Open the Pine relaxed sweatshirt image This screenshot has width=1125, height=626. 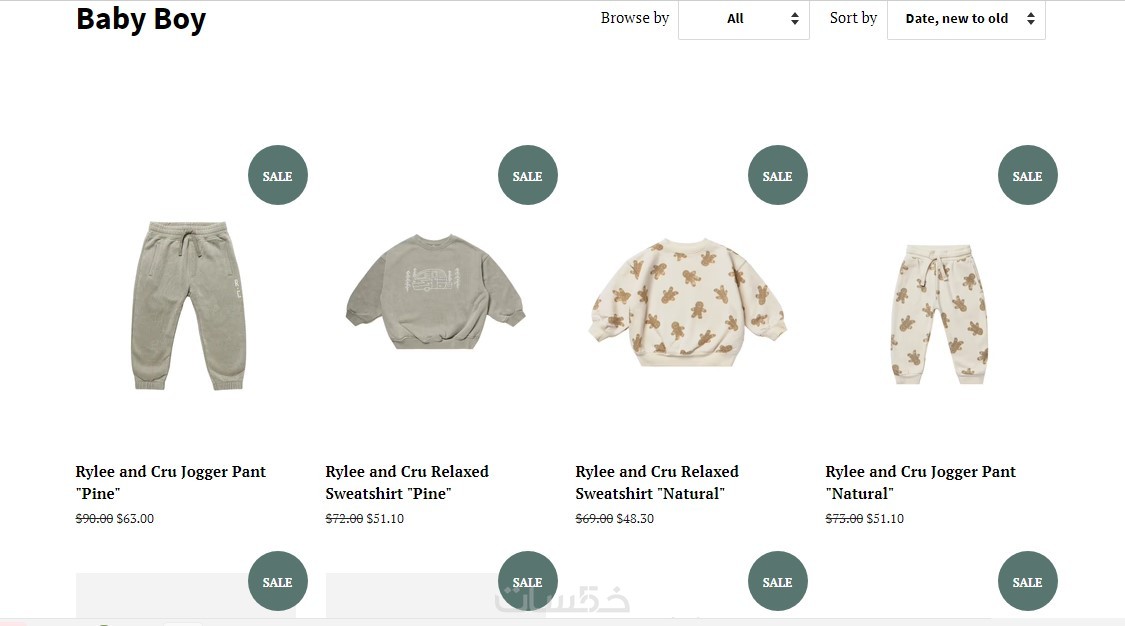[x=436, y=291]
